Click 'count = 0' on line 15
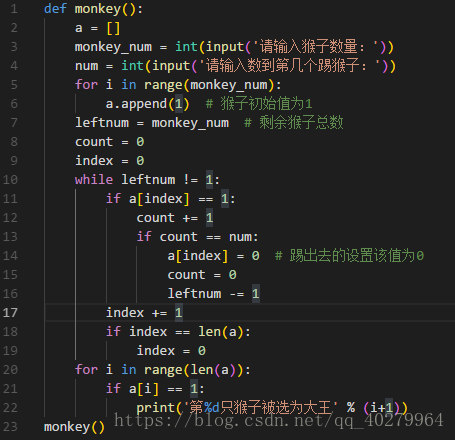The image size is (455, 440). point(202,275)
